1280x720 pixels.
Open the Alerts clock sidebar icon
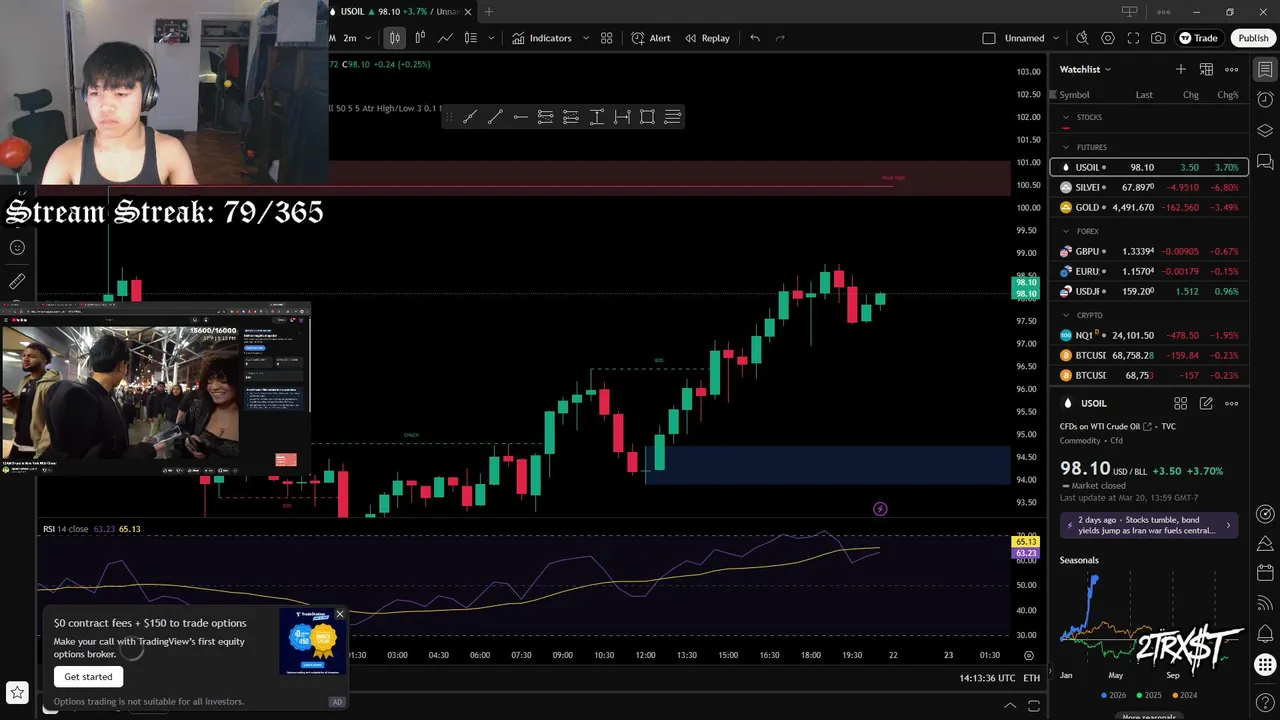[1265, 99]
